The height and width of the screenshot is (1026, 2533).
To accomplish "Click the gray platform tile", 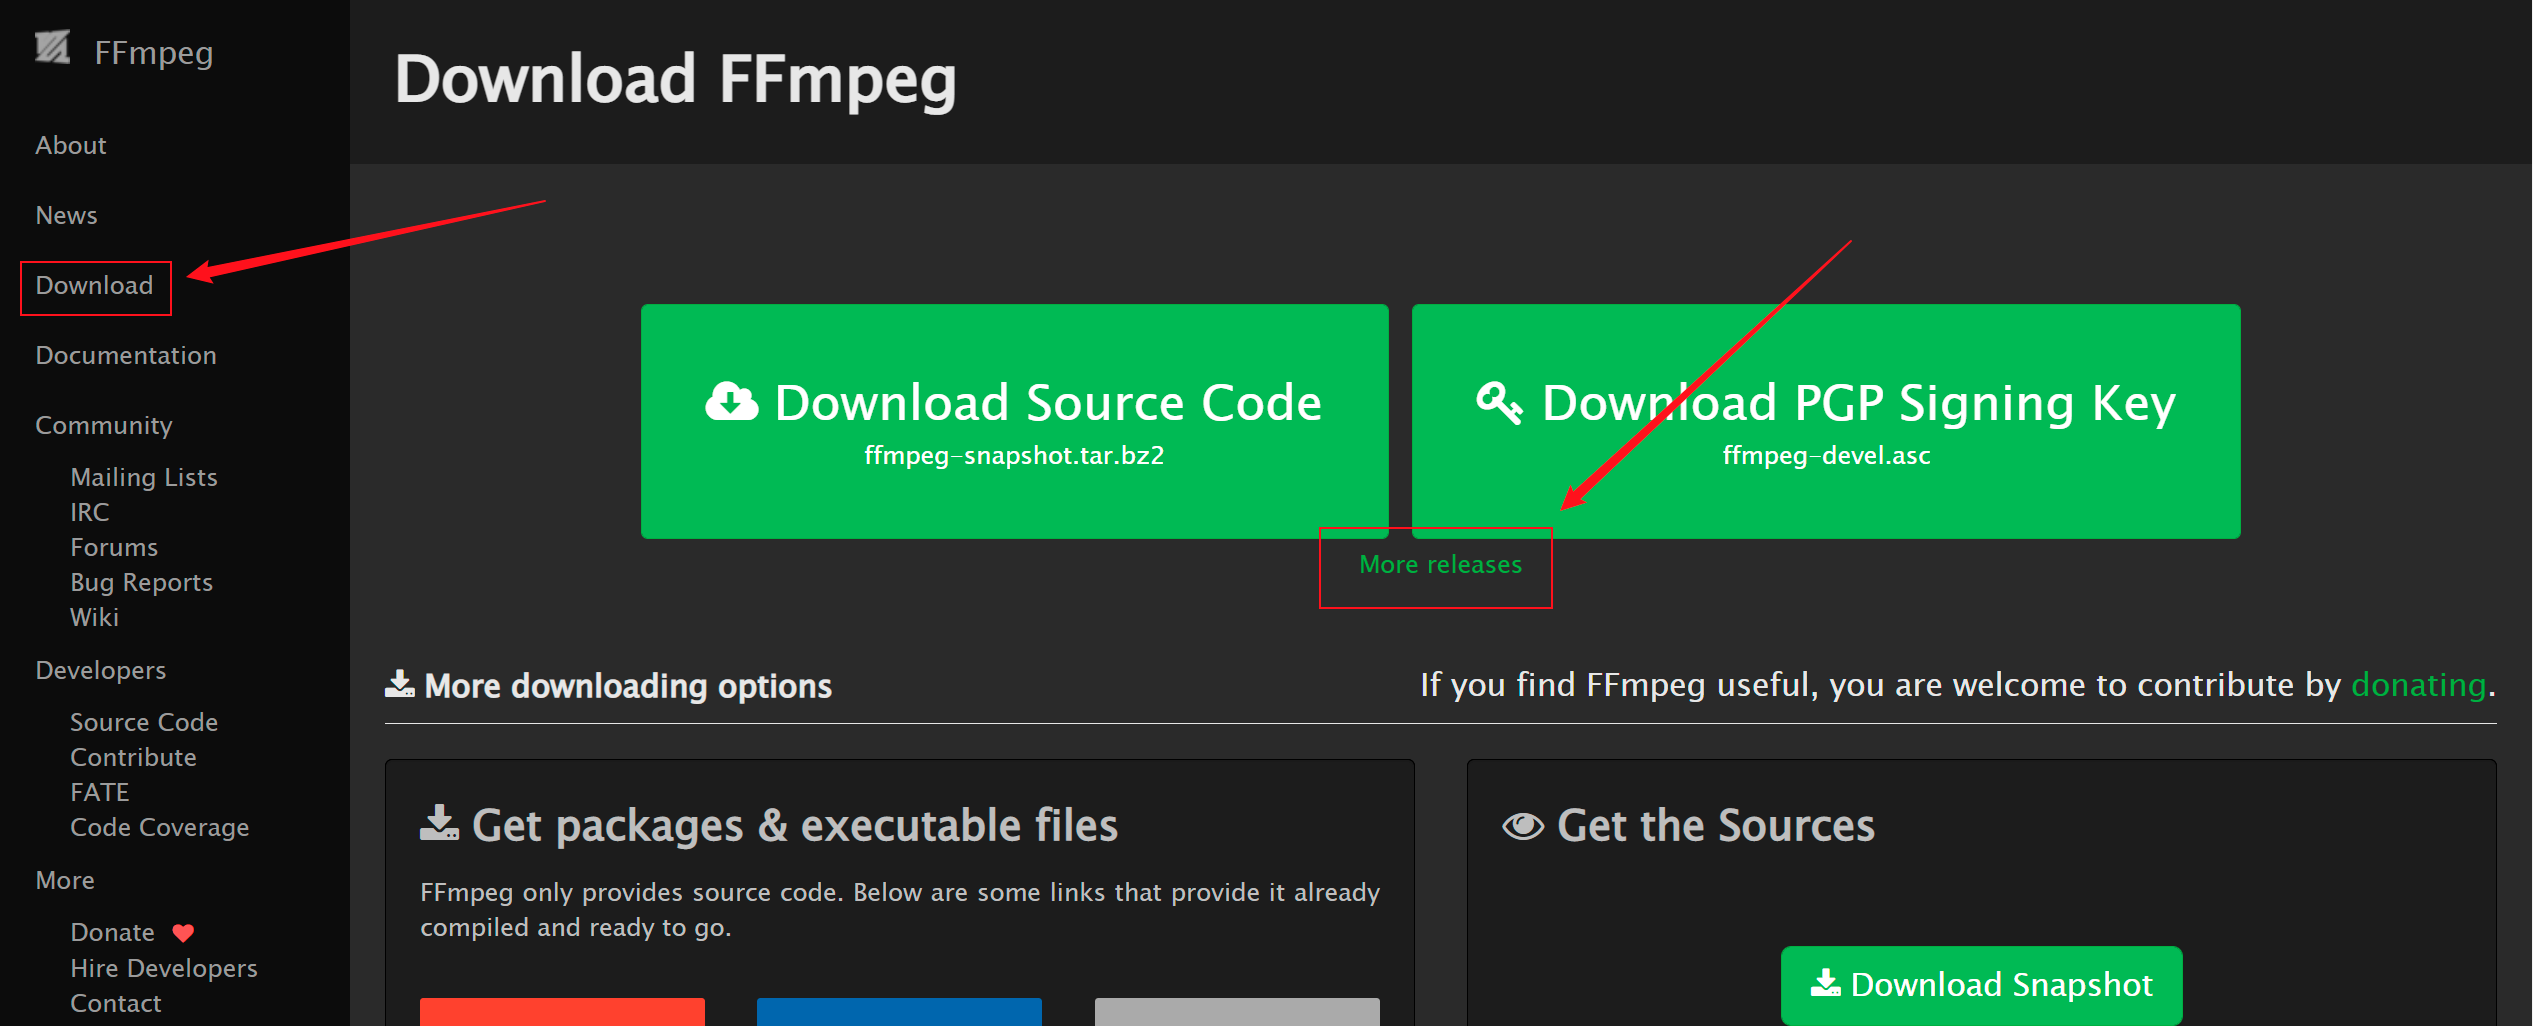I will [1237, 1012].
